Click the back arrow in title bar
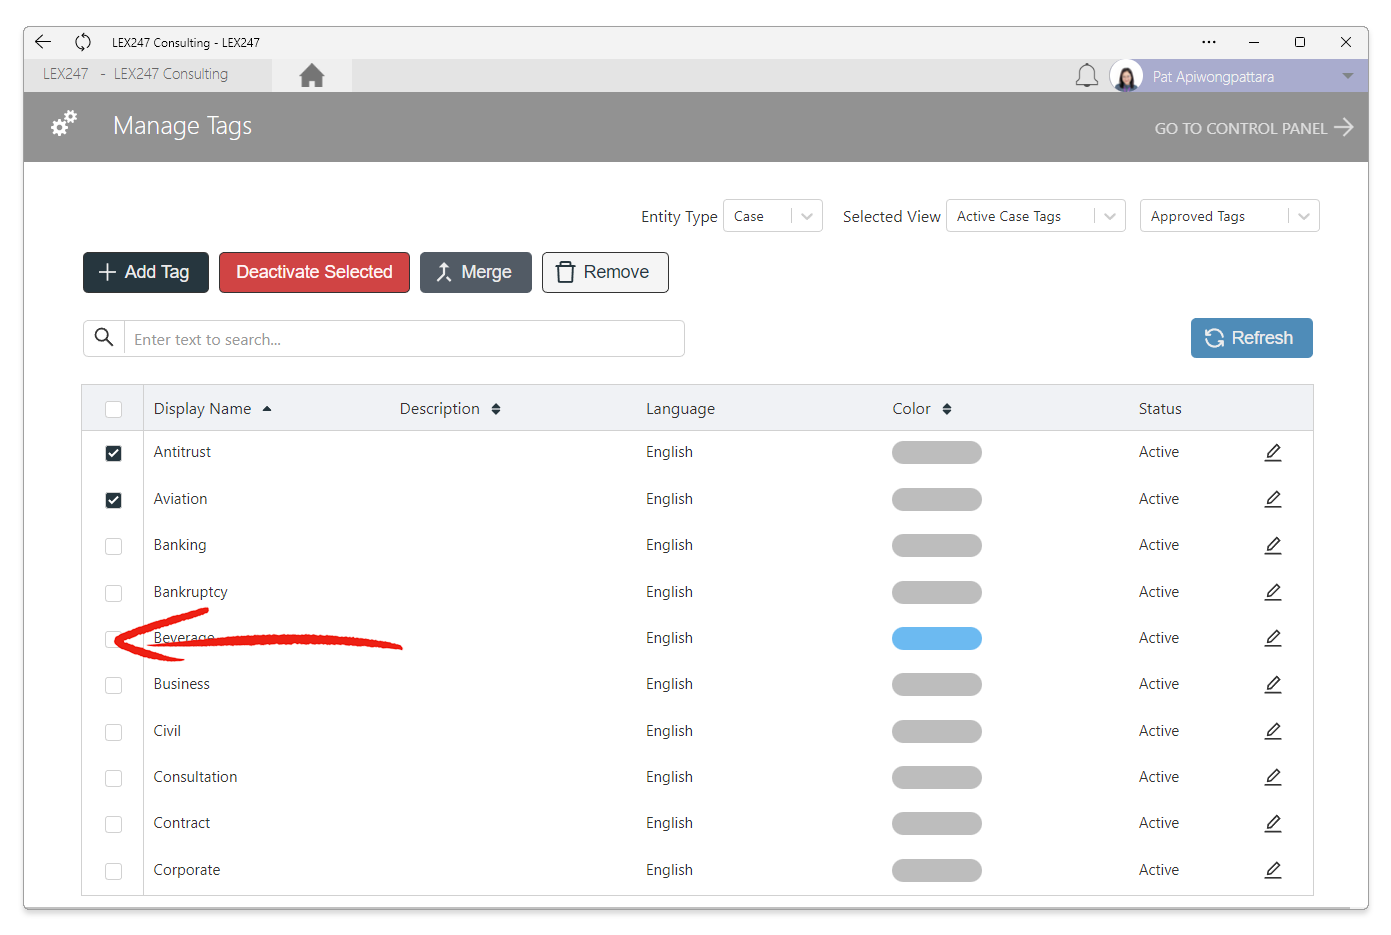 click(x=43, y=42)
